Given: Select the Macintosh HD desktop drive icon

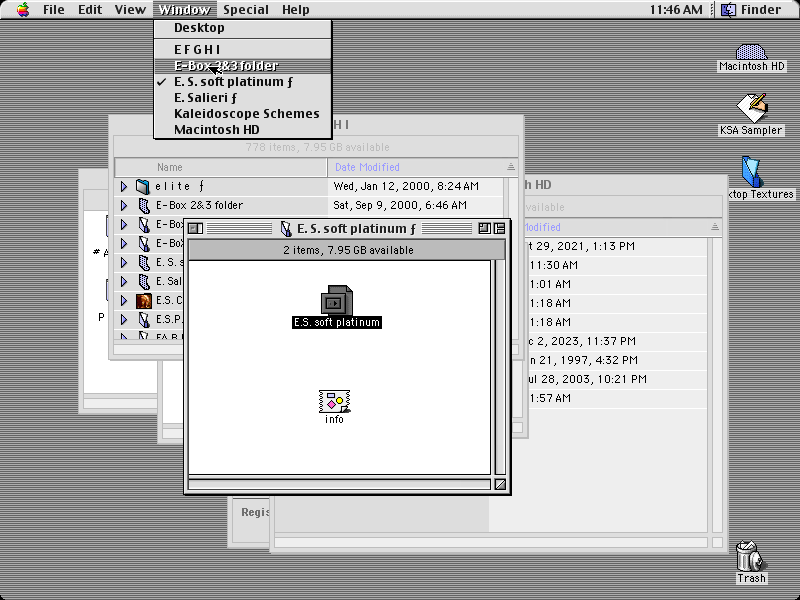Looking at the screenshot, I should pos(751,52).
